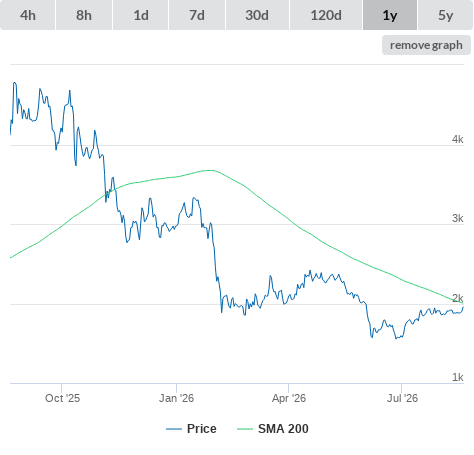Toggle the Price series legend label
474x455 pixels.
pos(202,429)
